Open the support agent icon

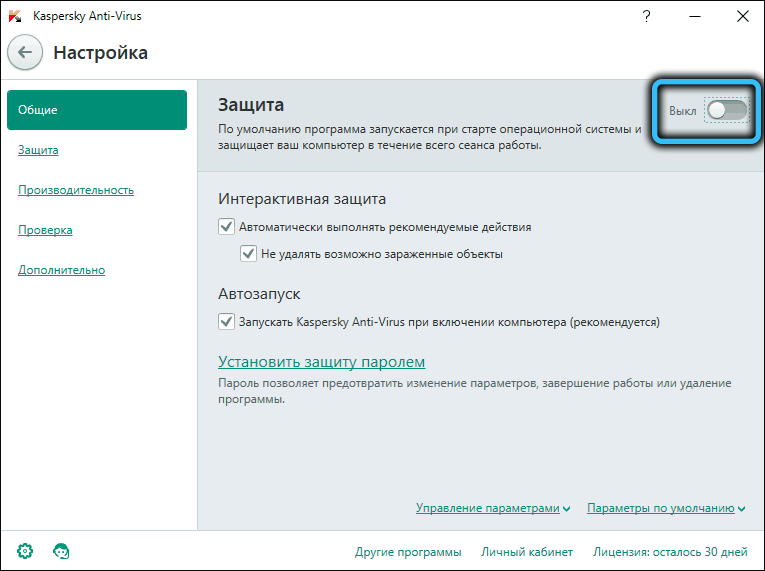click(61, 551)
